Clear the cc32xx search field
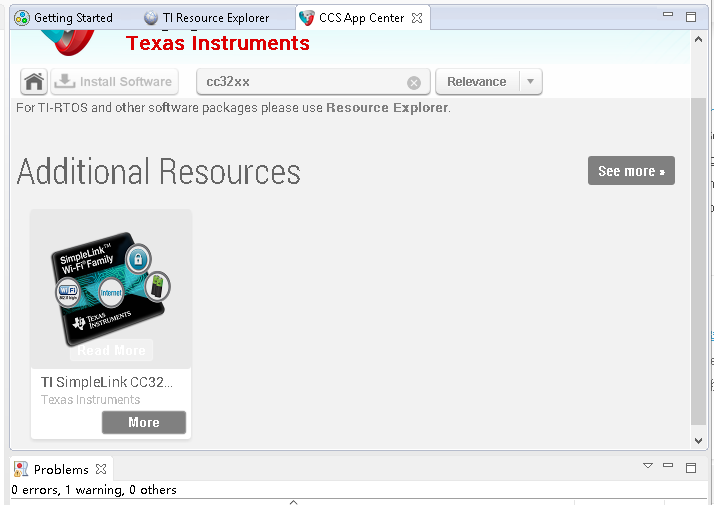 (413, 83)
